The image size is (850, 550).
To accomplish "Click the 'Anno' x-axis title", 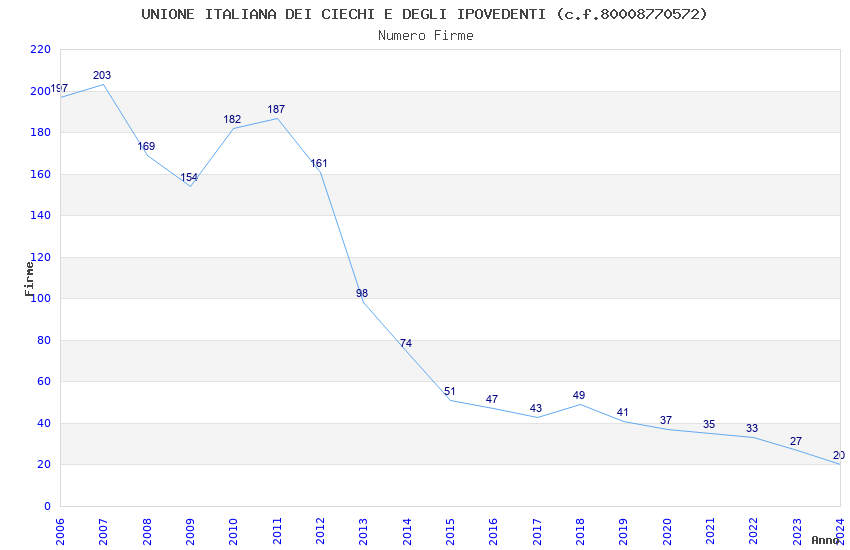I will pyautogui.click(x=825, y=540).
